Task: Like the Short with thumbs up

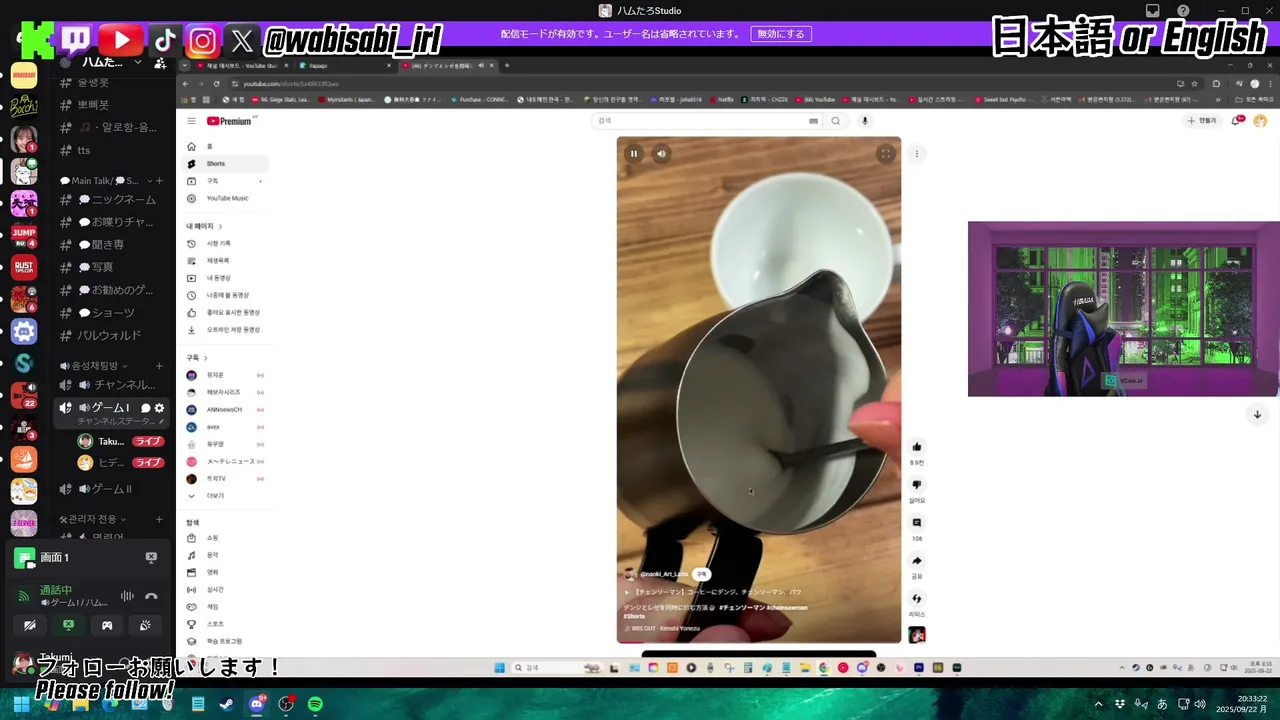Action: pyautogui.click(x=917, y=447)
